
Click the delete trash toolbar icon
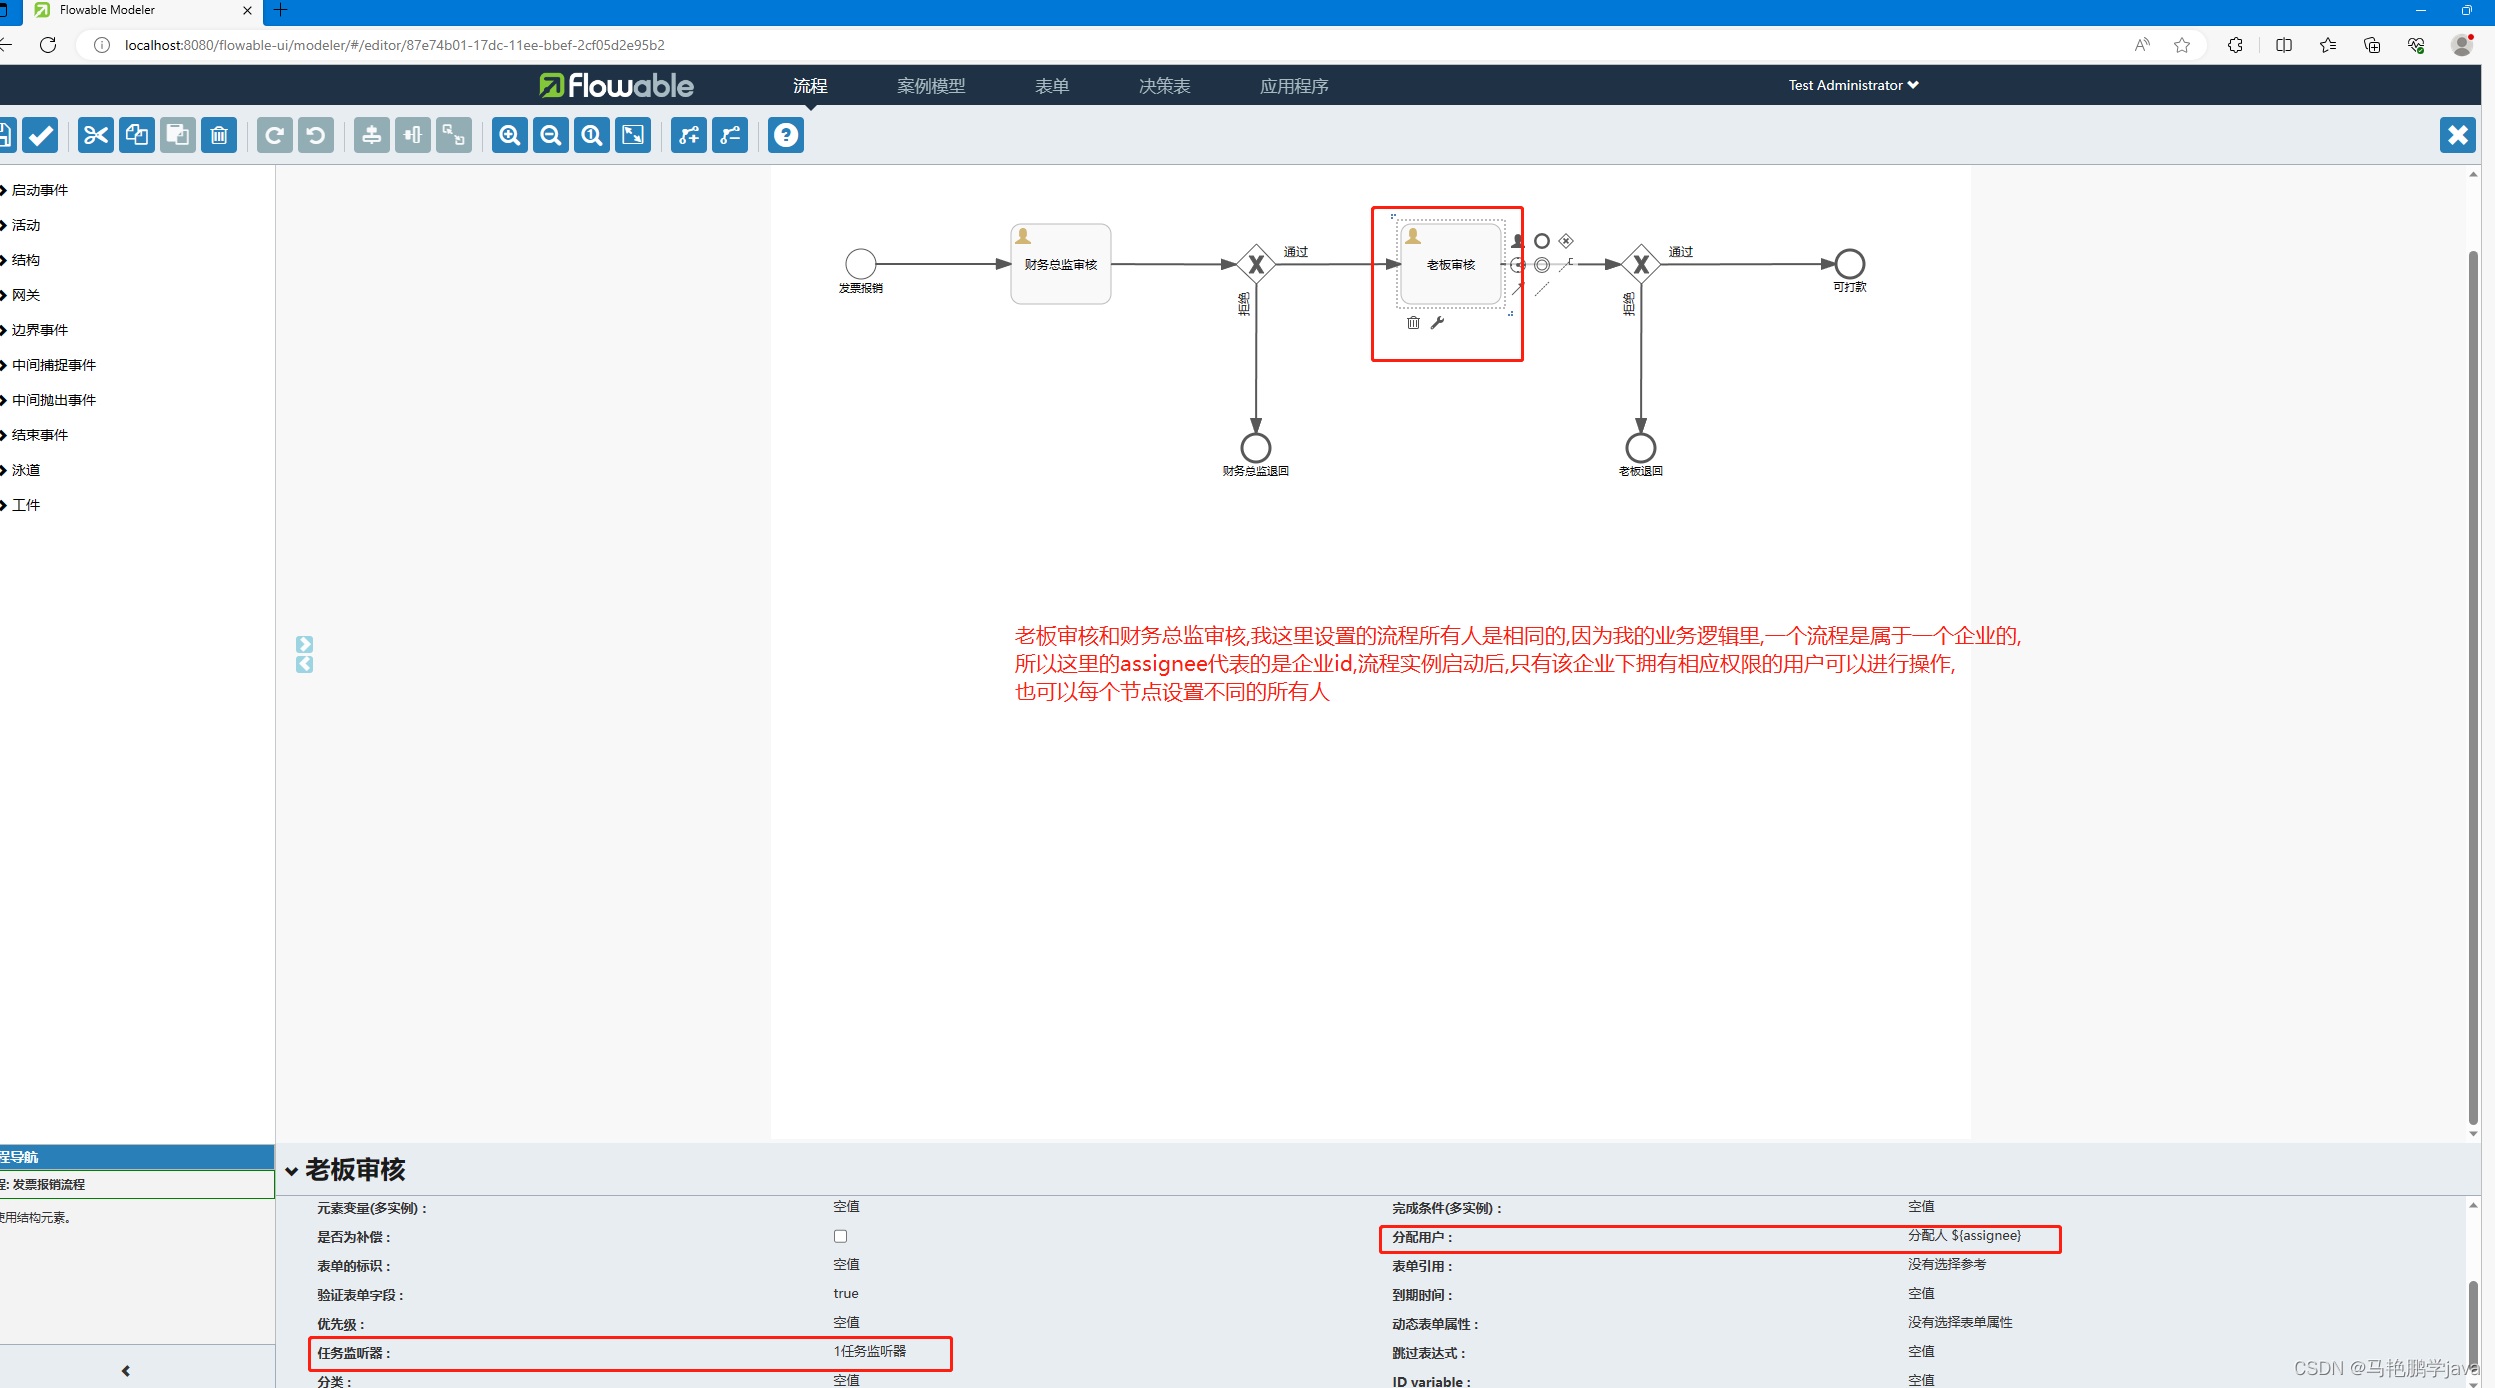(219, 135)
